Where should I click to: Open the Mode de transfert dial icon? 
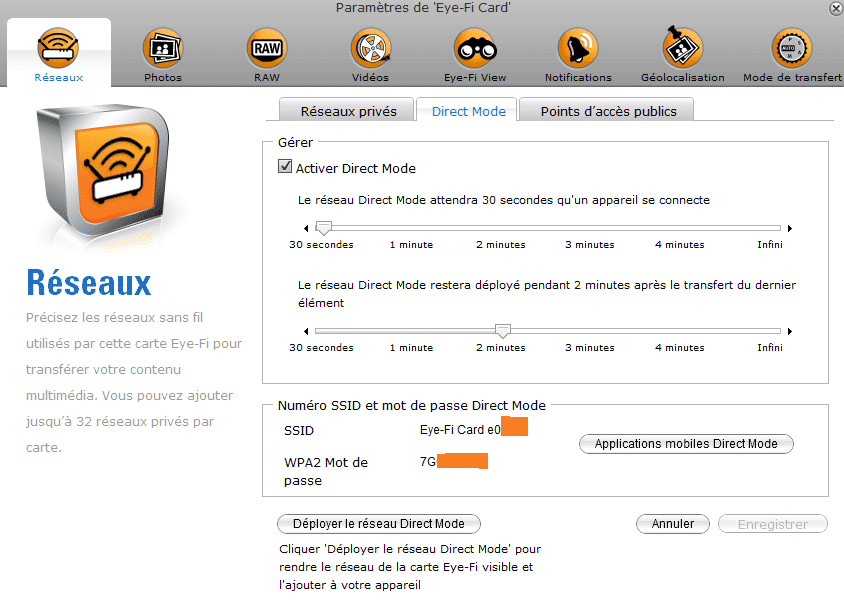pyautogui.click(x=792, y=48)
